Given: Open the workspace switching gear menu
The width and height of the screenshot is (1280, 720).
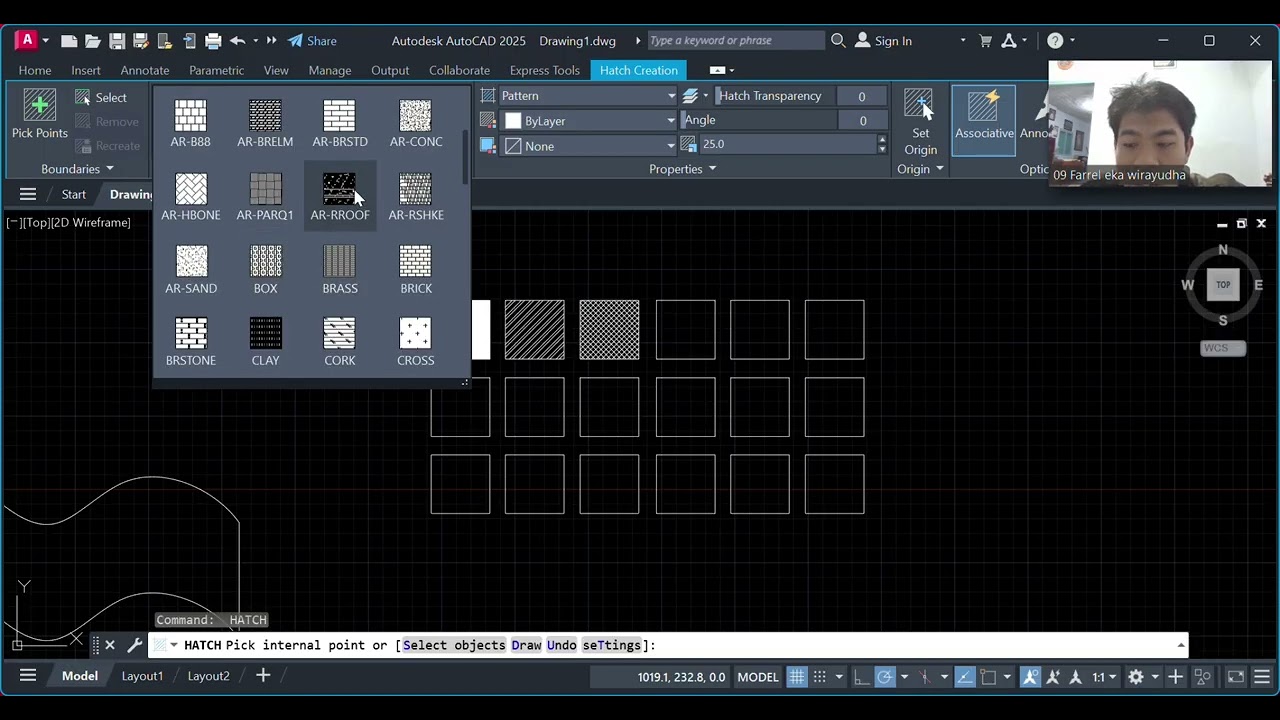Looking at the screenshot, I should [1136, 677].
